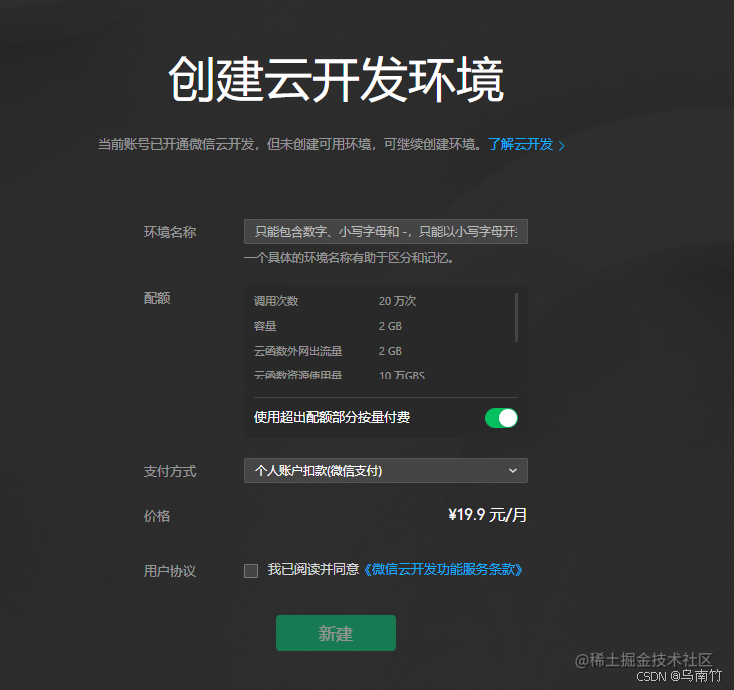Click the 配额 label

157,298
